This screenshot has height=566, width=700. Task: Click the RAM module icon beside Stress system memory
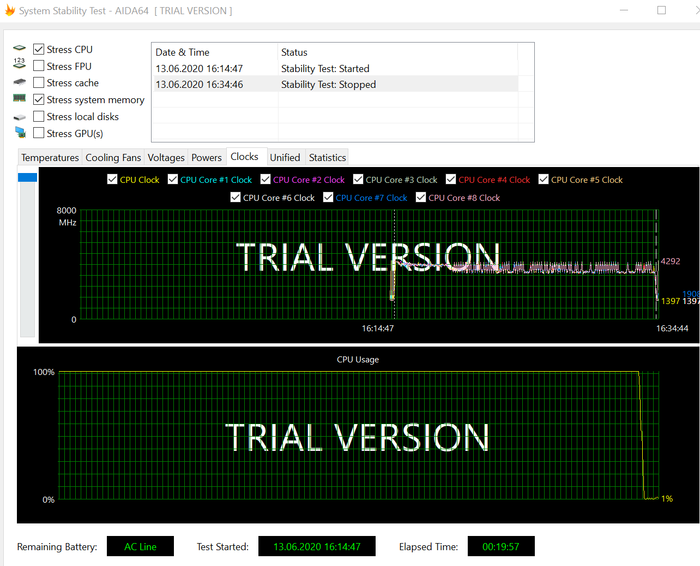pos(19,98)
